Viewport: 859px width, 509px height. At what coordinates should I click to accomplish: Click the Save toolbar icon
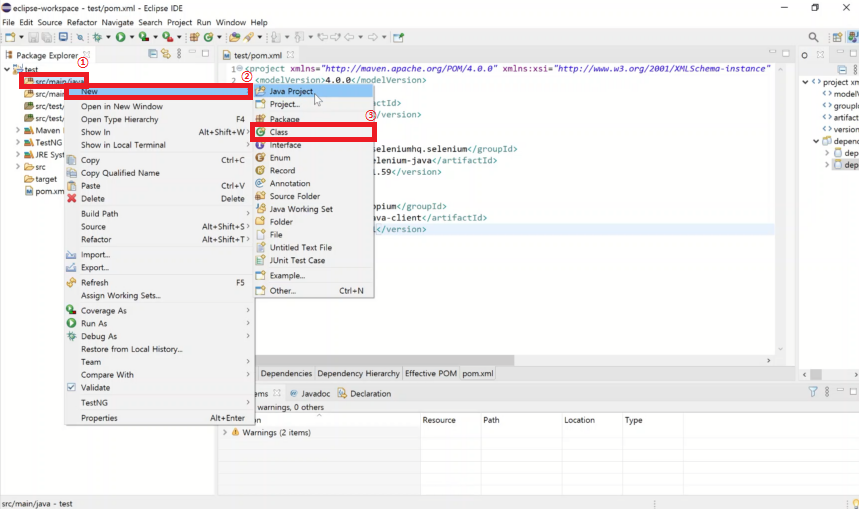point(33,37)
